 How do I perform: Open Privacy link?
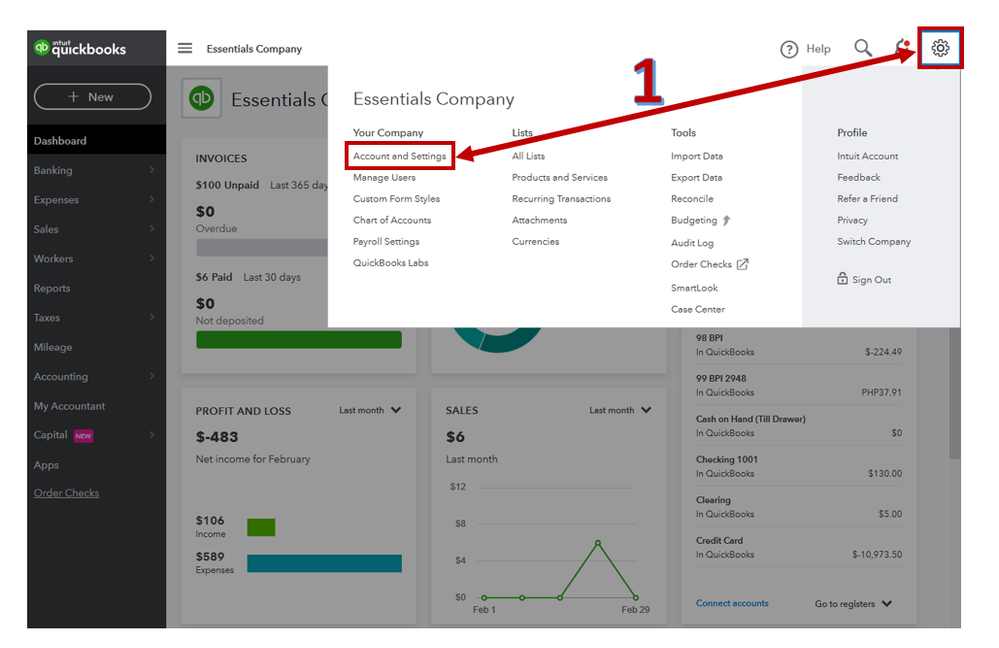click(x=852, y=220)
